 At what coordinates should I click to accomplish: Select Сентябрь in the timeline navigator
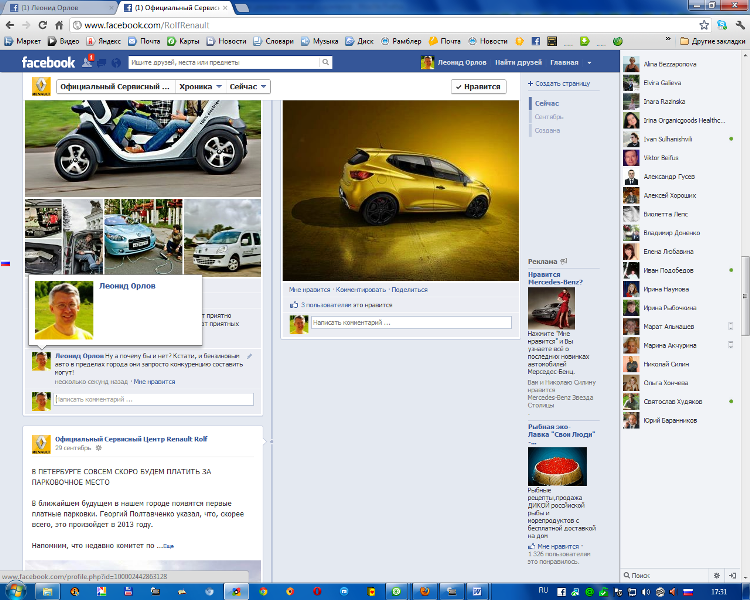click(x=549, y=117)
